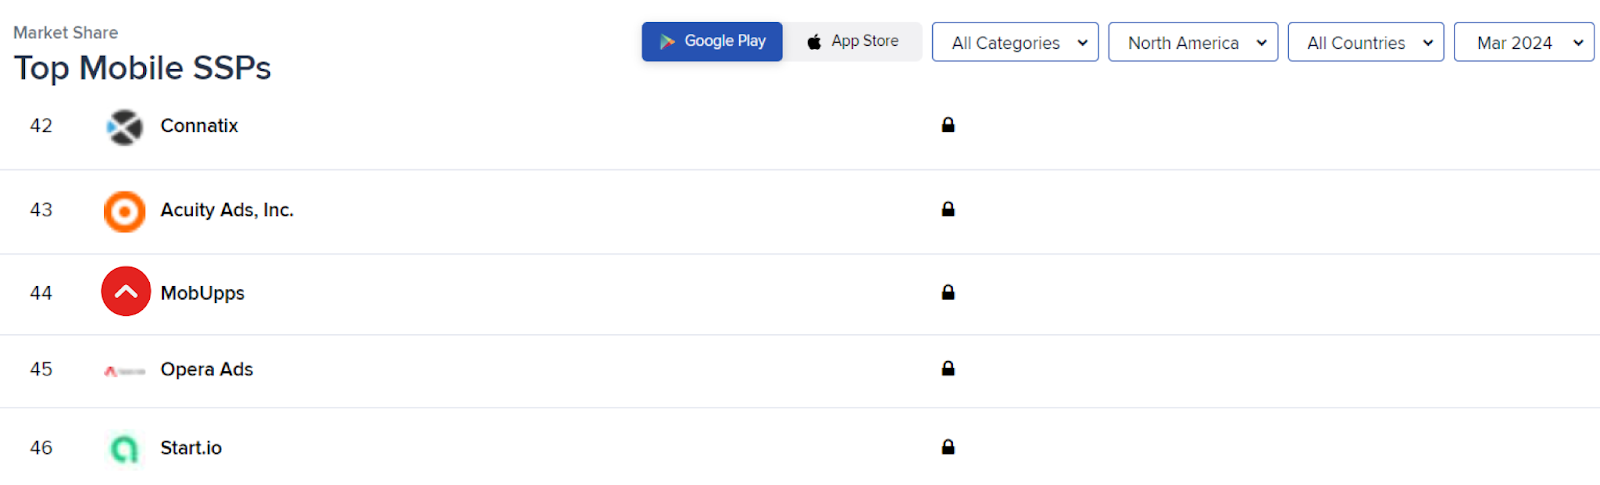This screenshot has height=485, width=1600.
Task: Click the lock icon in Opera Ads row
Action: pyautogui.click(x=948, y=368)
